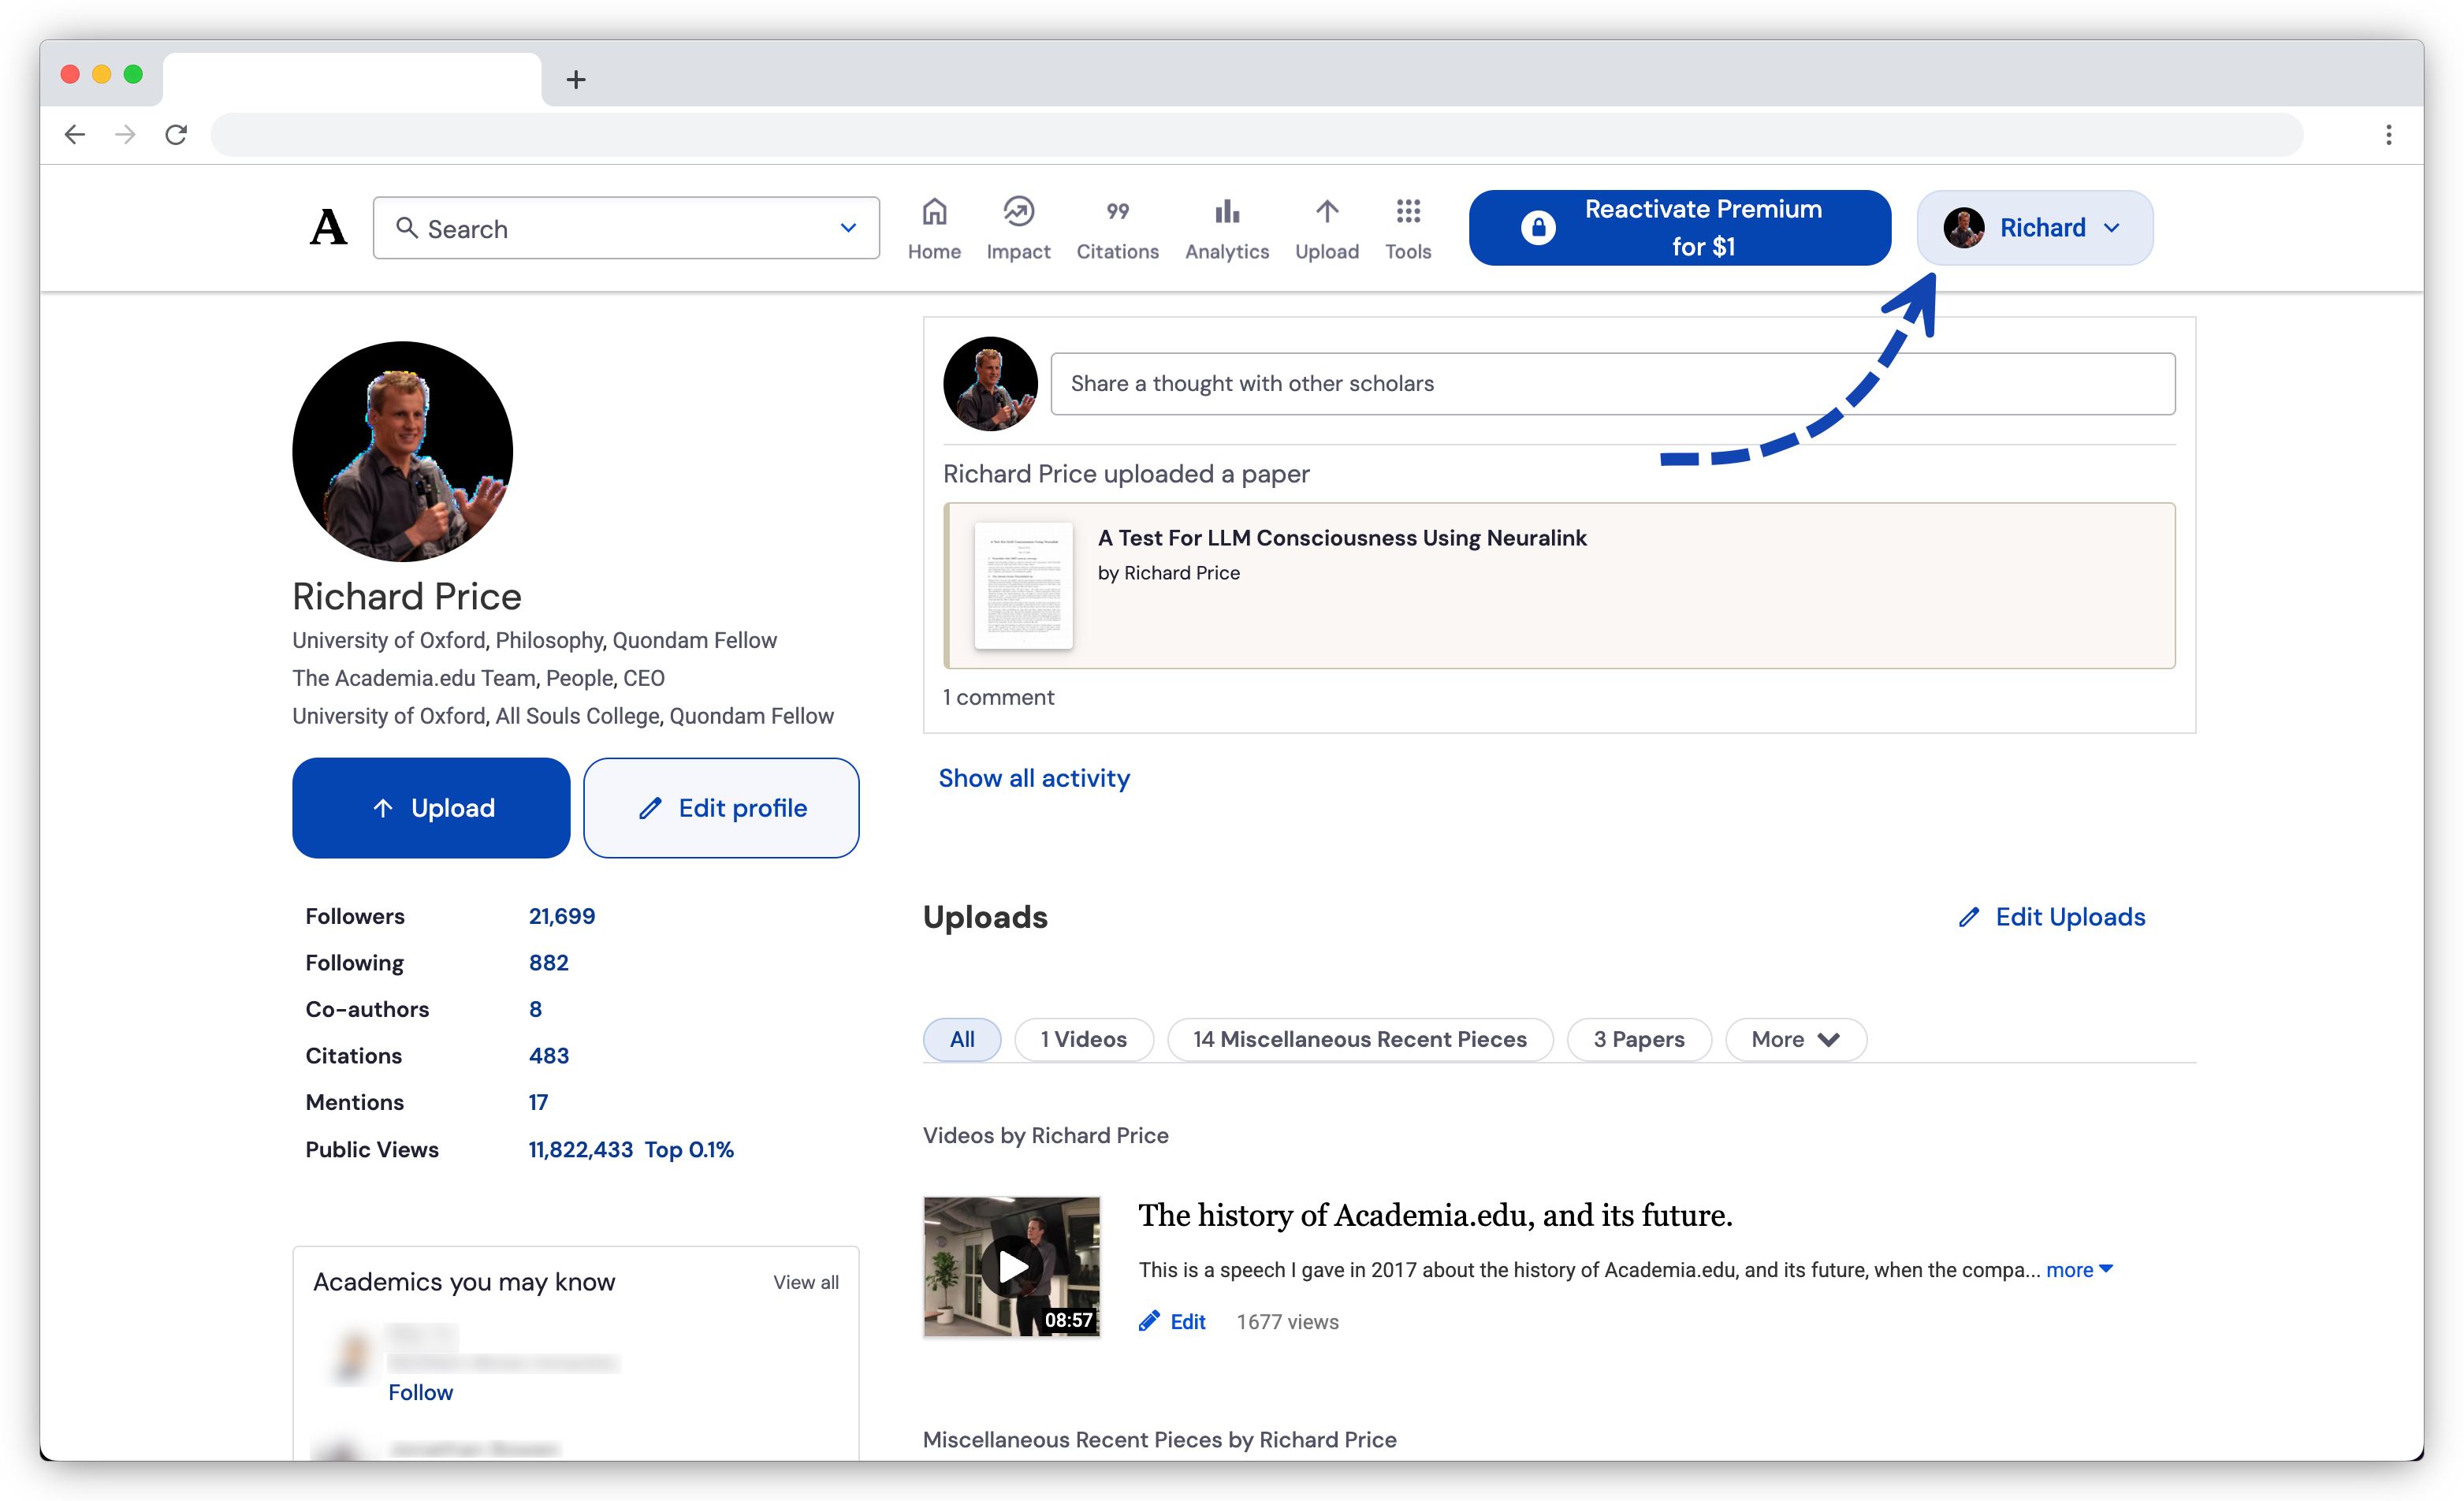Expand the video description with 'more'
Image resolution: width=2464 pixels, height=1501 pixels.
2078,1270
